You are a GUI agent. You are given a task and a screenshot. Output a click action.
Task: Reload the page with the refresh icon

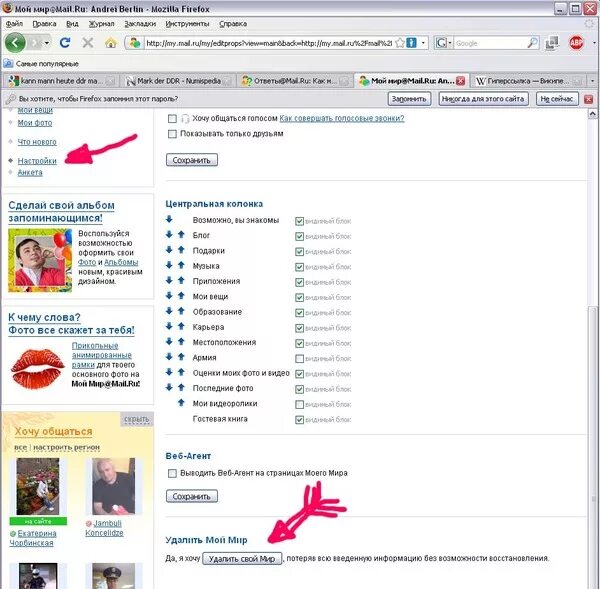pos(65,42)
